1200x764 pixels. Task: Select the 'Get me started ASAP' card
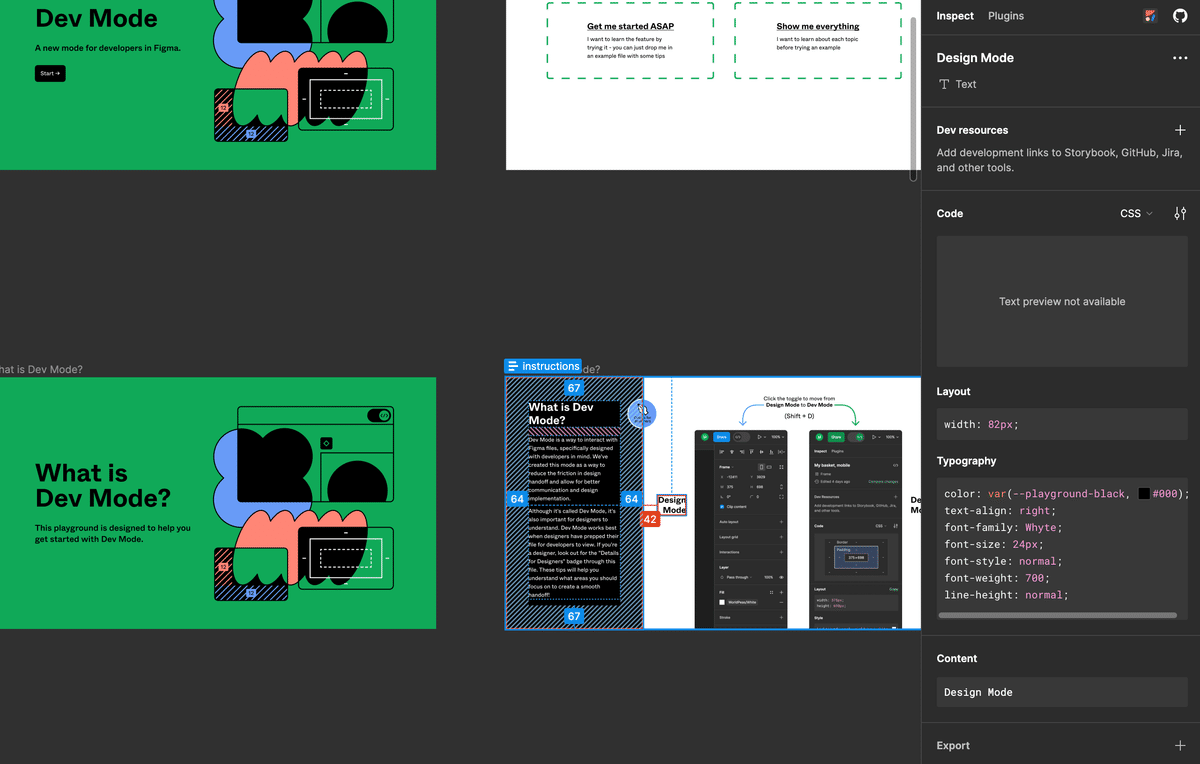click(x=630, y=41)
